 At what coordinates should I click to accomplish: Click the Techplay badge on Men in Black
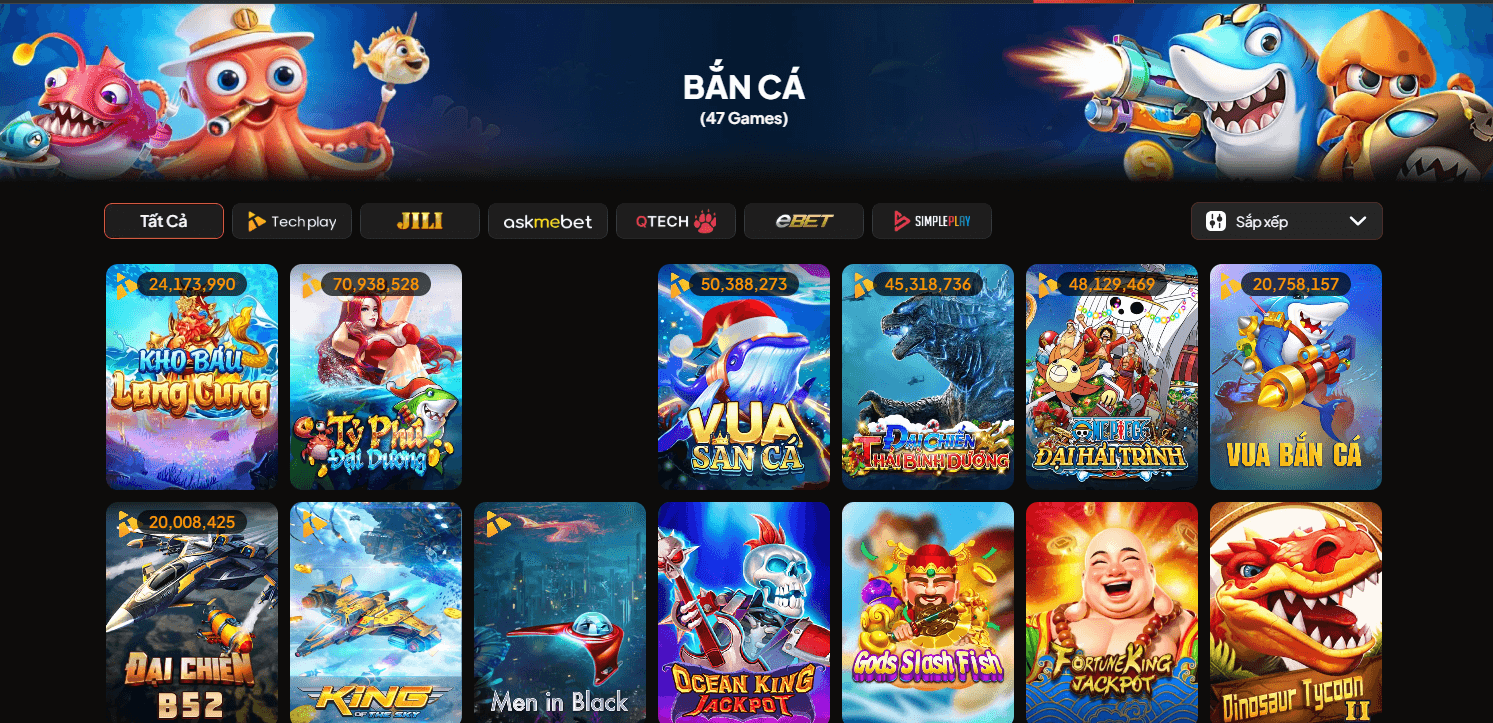click(x=495, y=522)
